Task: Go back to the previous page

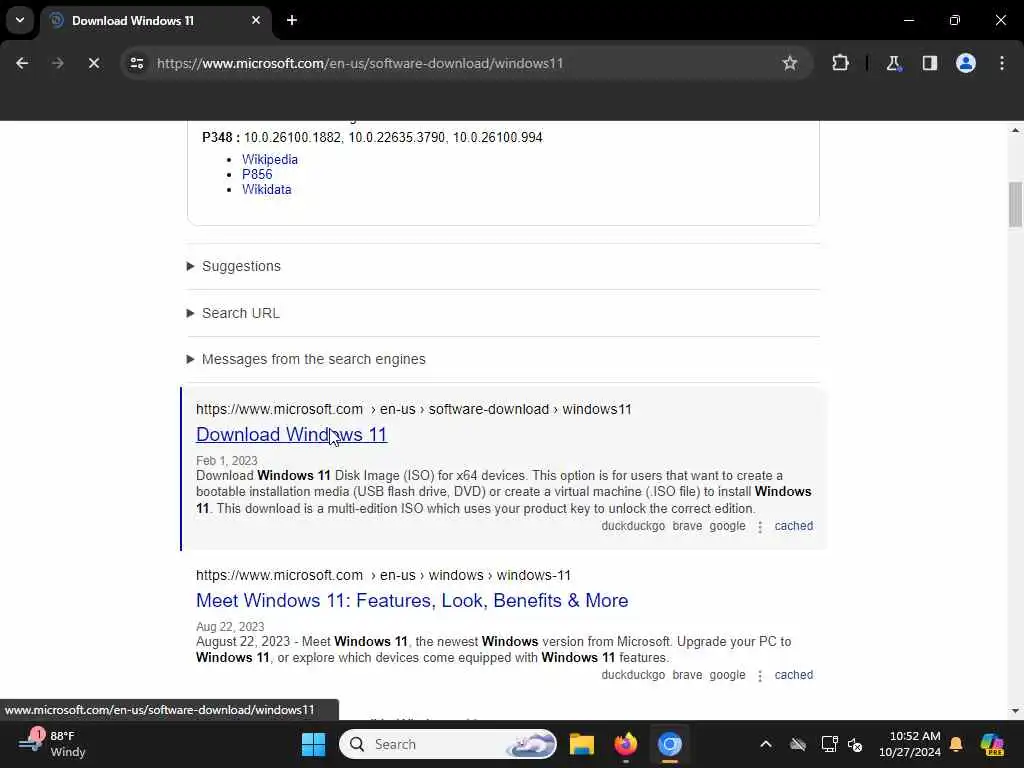Action: [x=22, y=63]
